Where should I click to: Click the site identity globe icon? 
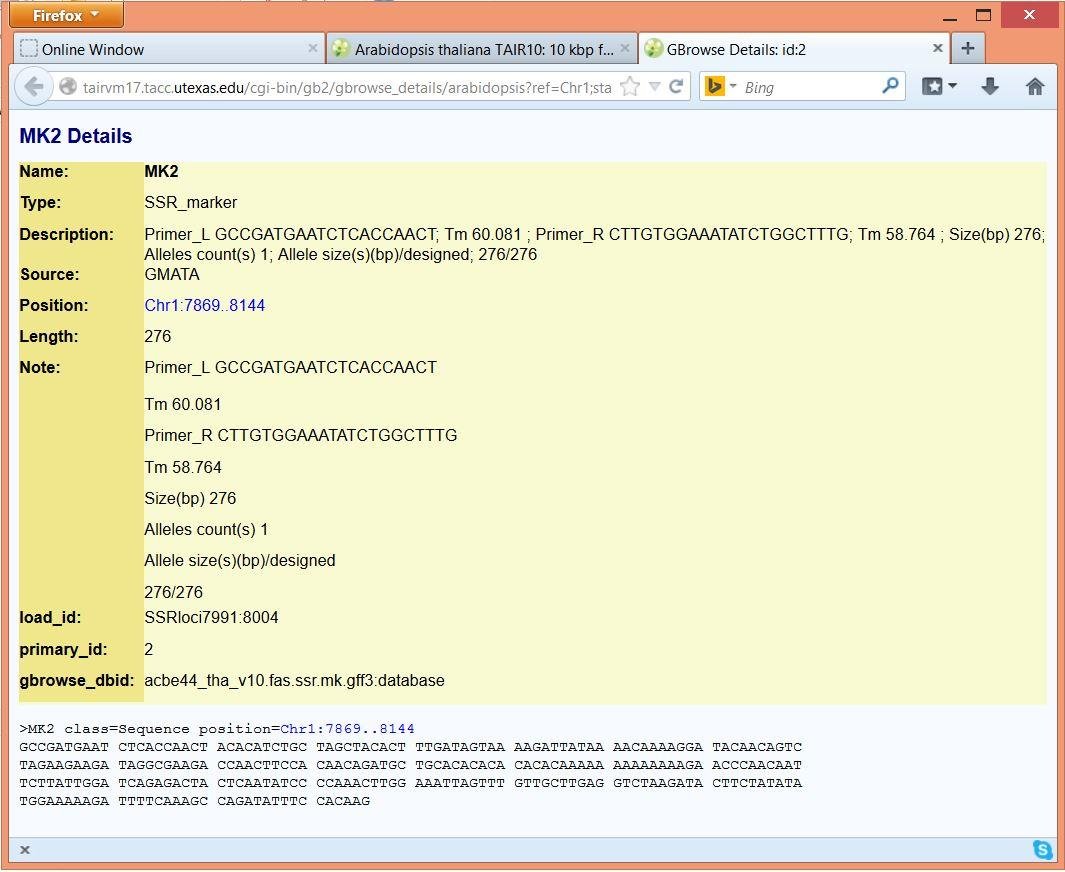coord(67,87)
